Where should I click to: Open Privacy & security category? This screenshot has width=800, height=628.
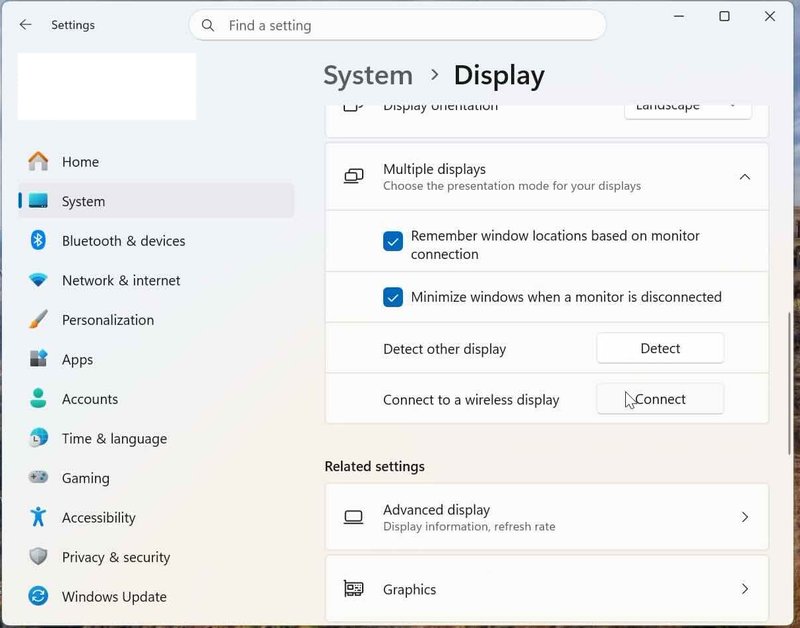click(x=156, y=557)
